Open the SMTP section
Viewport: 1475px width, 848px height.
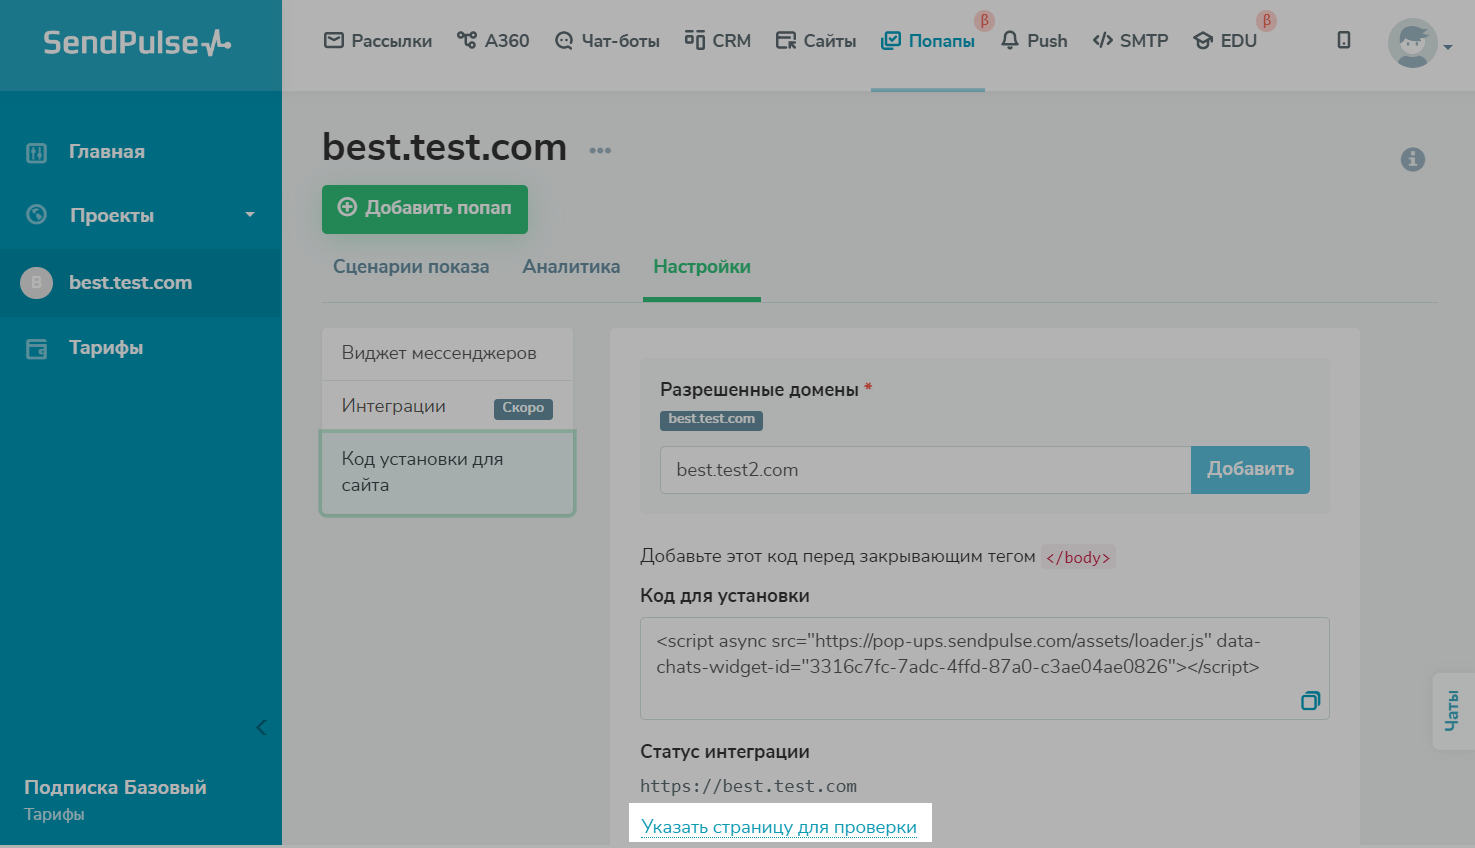(x=1130, y=41)
